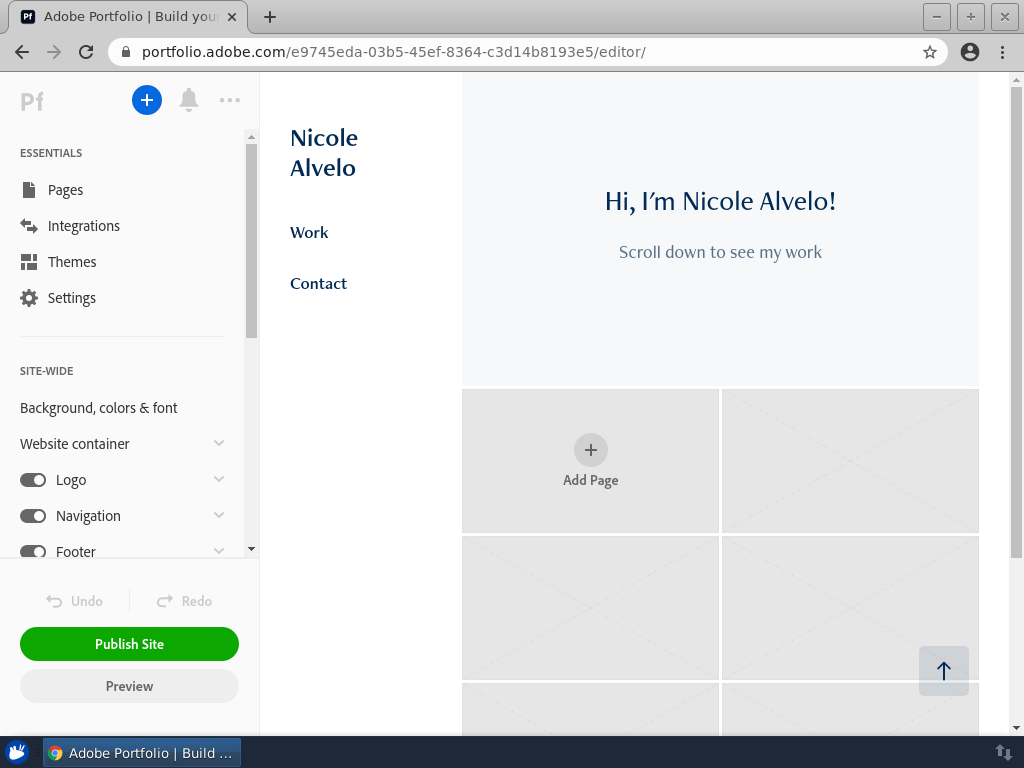Click the sidebar scroll-up arrow
This screenshot has width=1024, height=768.
pyautogui.click(x=251, y=137)
